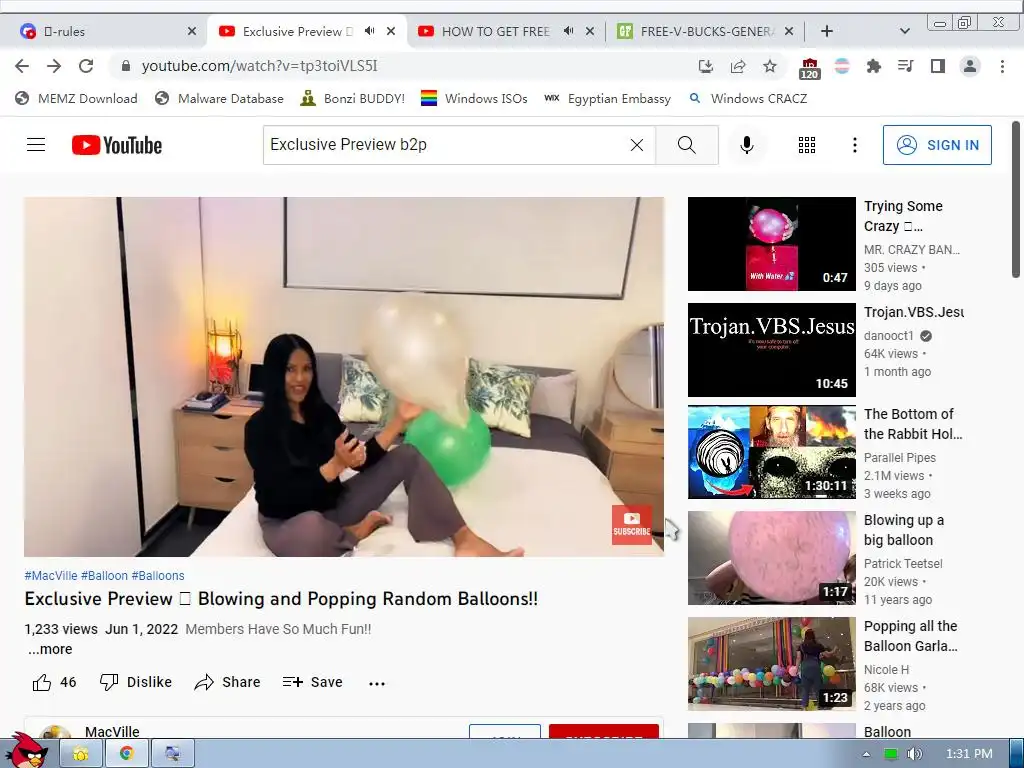Install app icon in address bar
1024x768 pixels.
[x=705, y=66]
